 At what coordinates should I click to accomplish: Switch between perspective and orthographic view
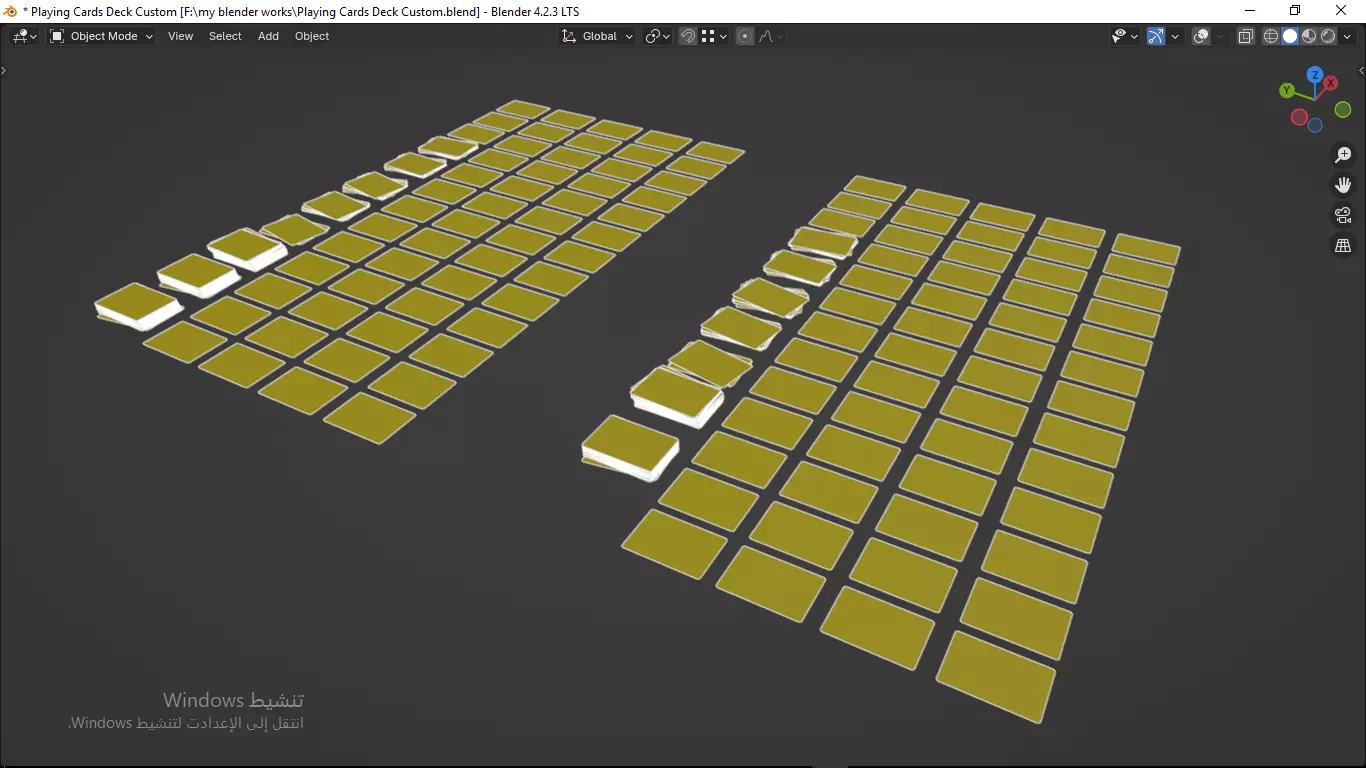pyautogui.click(x=1343, y=245)
